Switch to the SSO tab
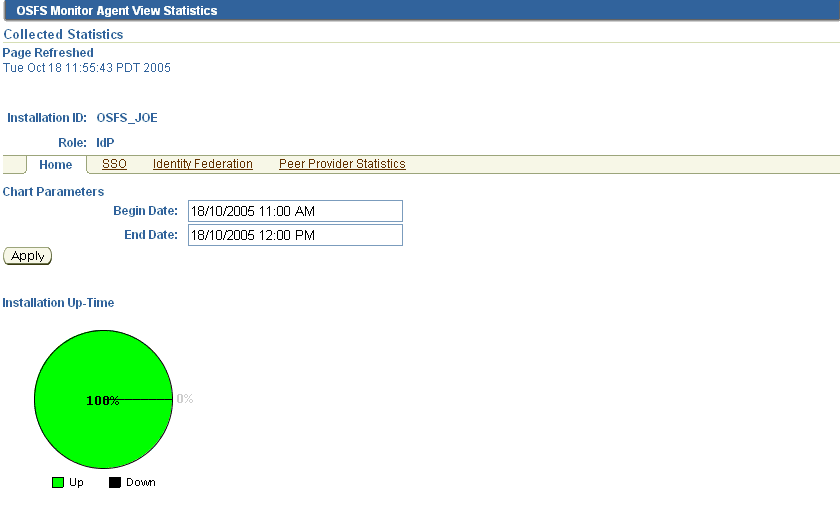 114,164
